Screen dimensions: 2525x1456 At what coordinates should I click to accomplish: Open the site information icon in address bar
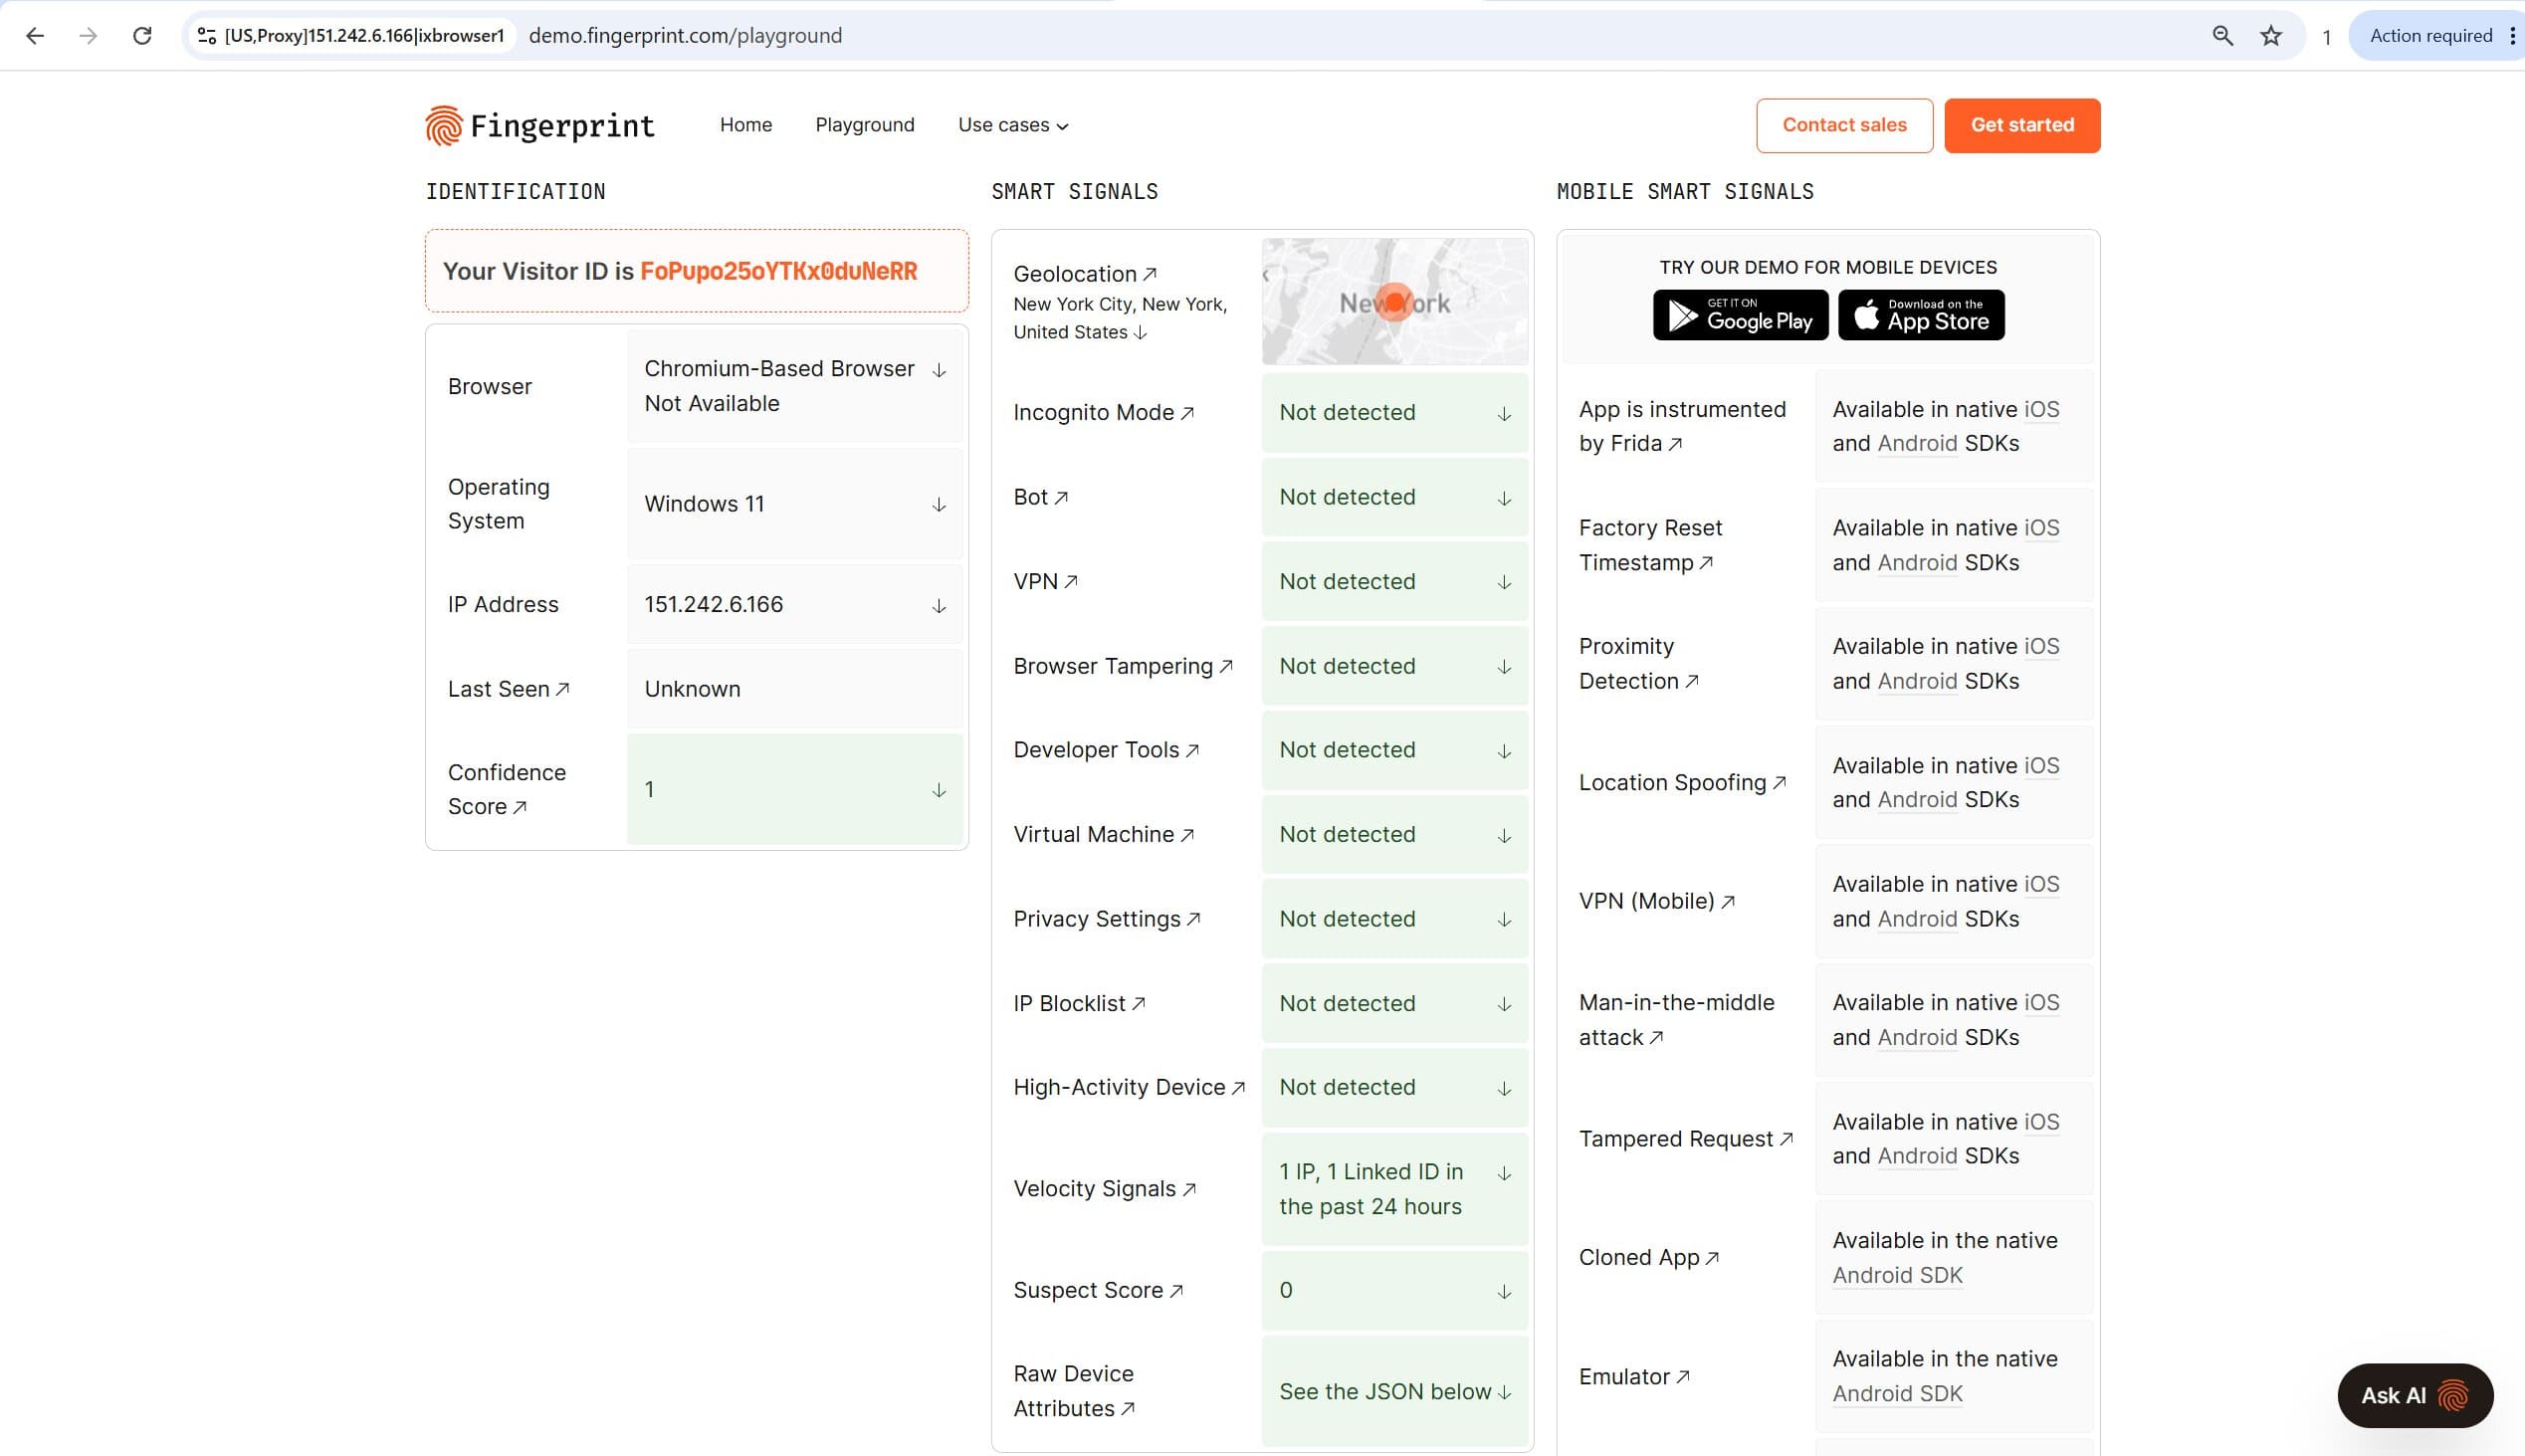pos(207,36)
